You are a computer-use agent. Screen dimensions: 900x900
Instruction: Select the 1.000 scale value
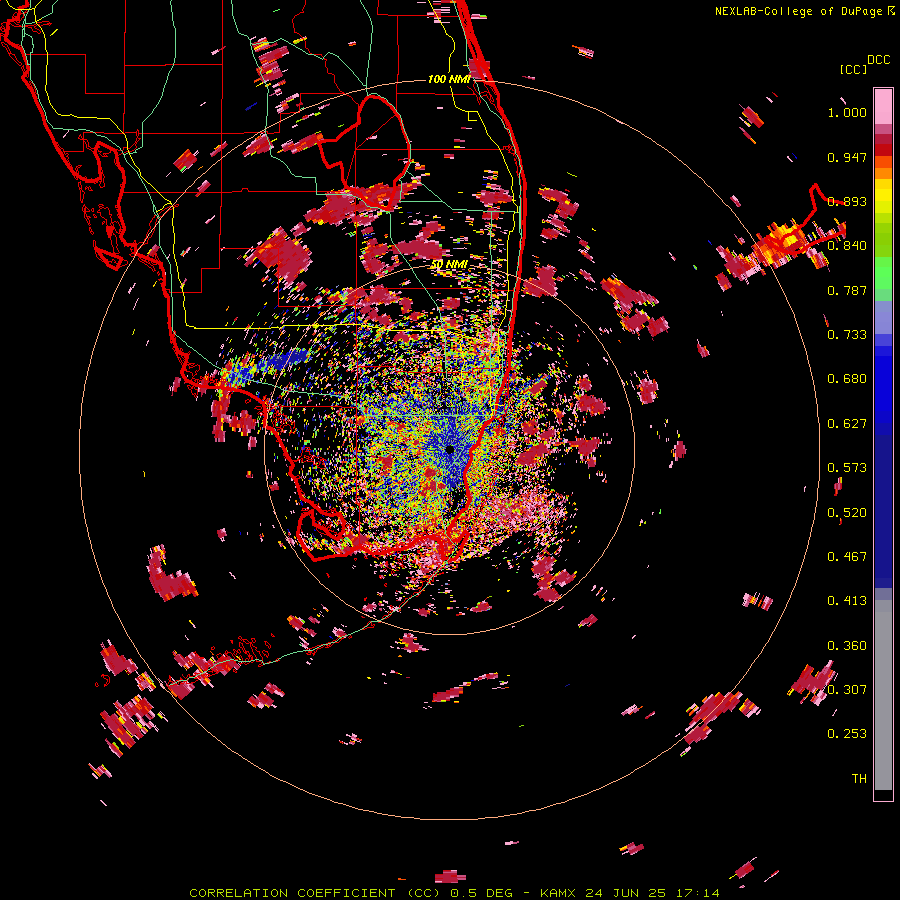(847, 112)
